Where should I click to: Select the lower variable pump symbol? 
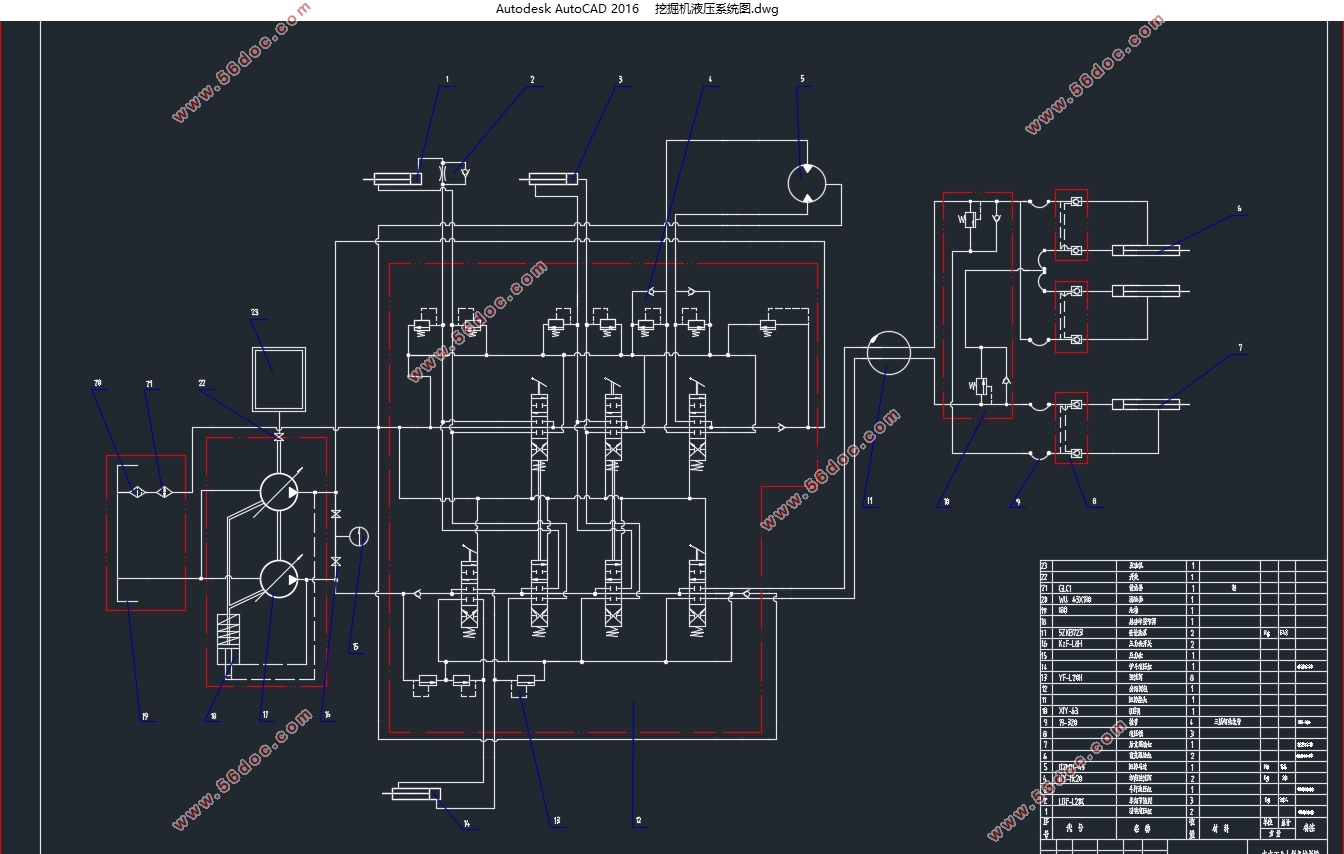(x=279, y=579)
